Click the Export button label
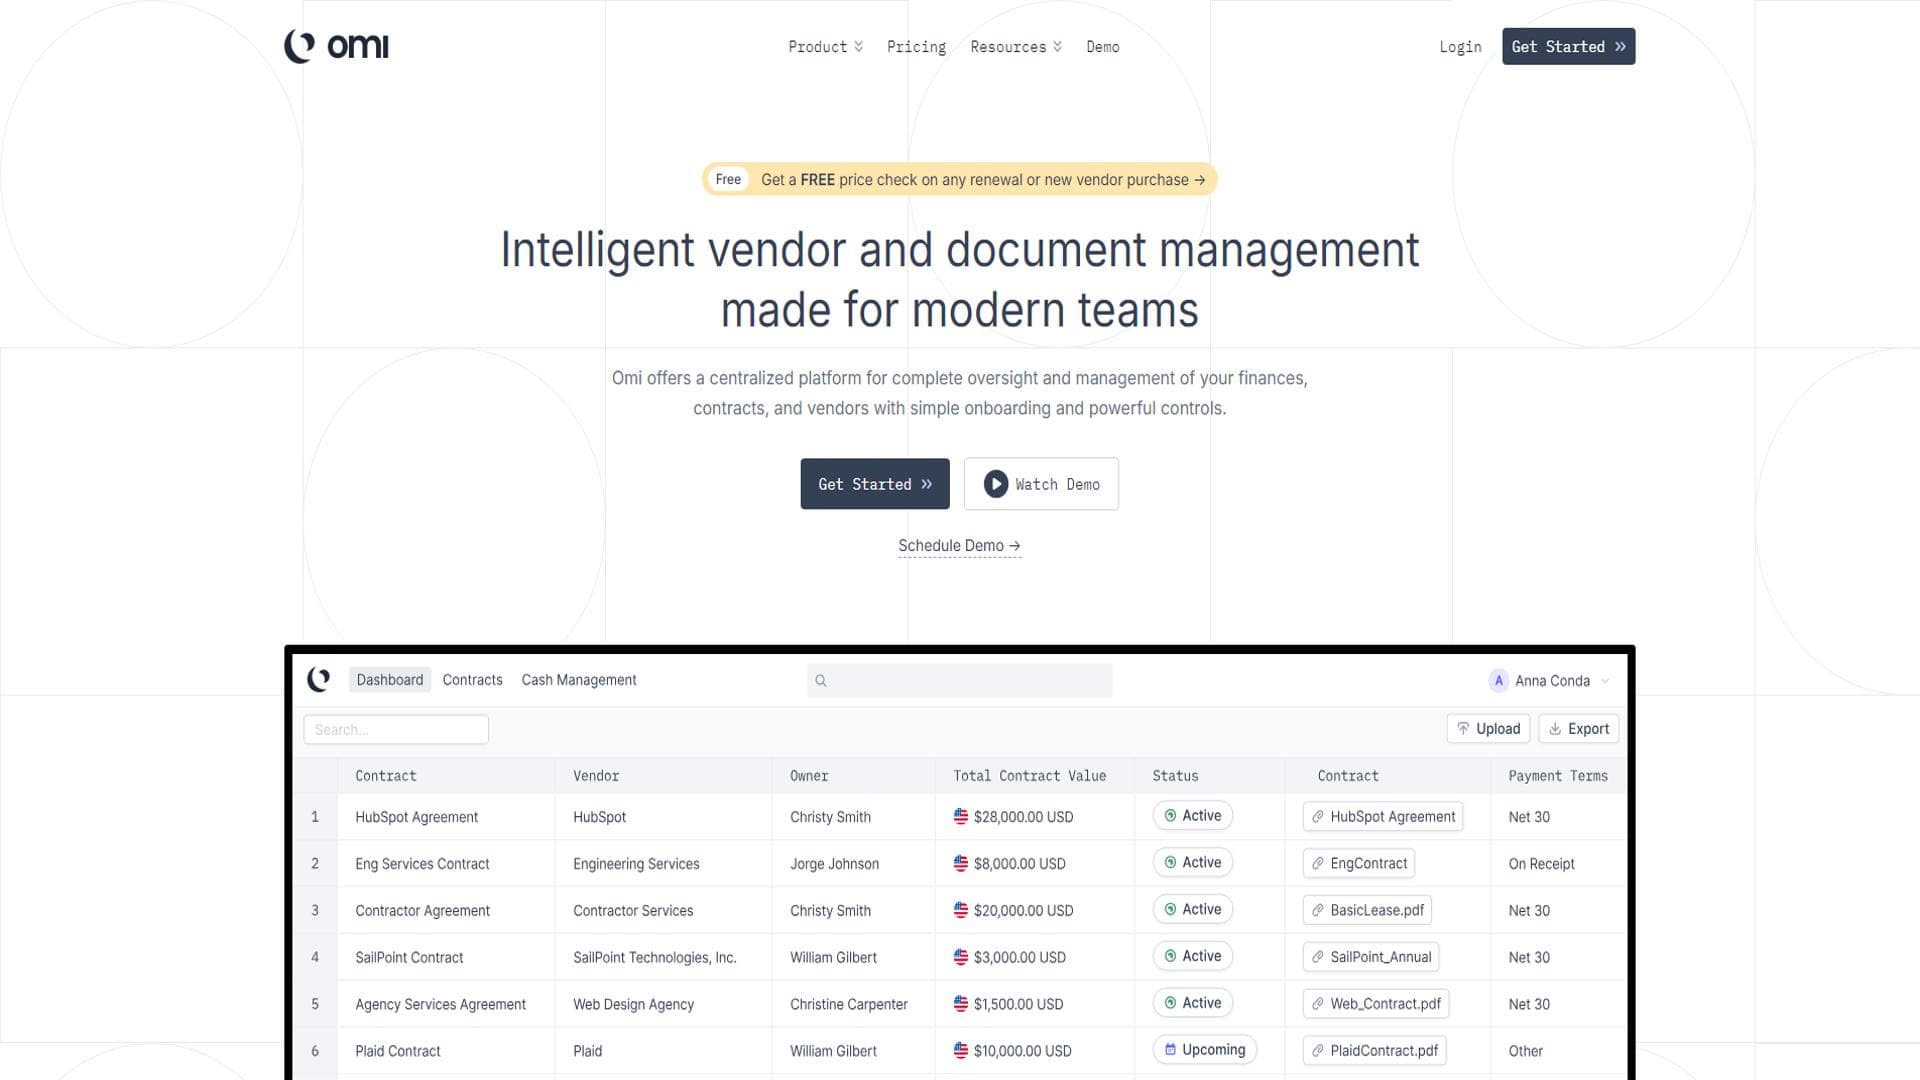The width and height of the screenshot is (1920, 1080). pos(1589,729)
